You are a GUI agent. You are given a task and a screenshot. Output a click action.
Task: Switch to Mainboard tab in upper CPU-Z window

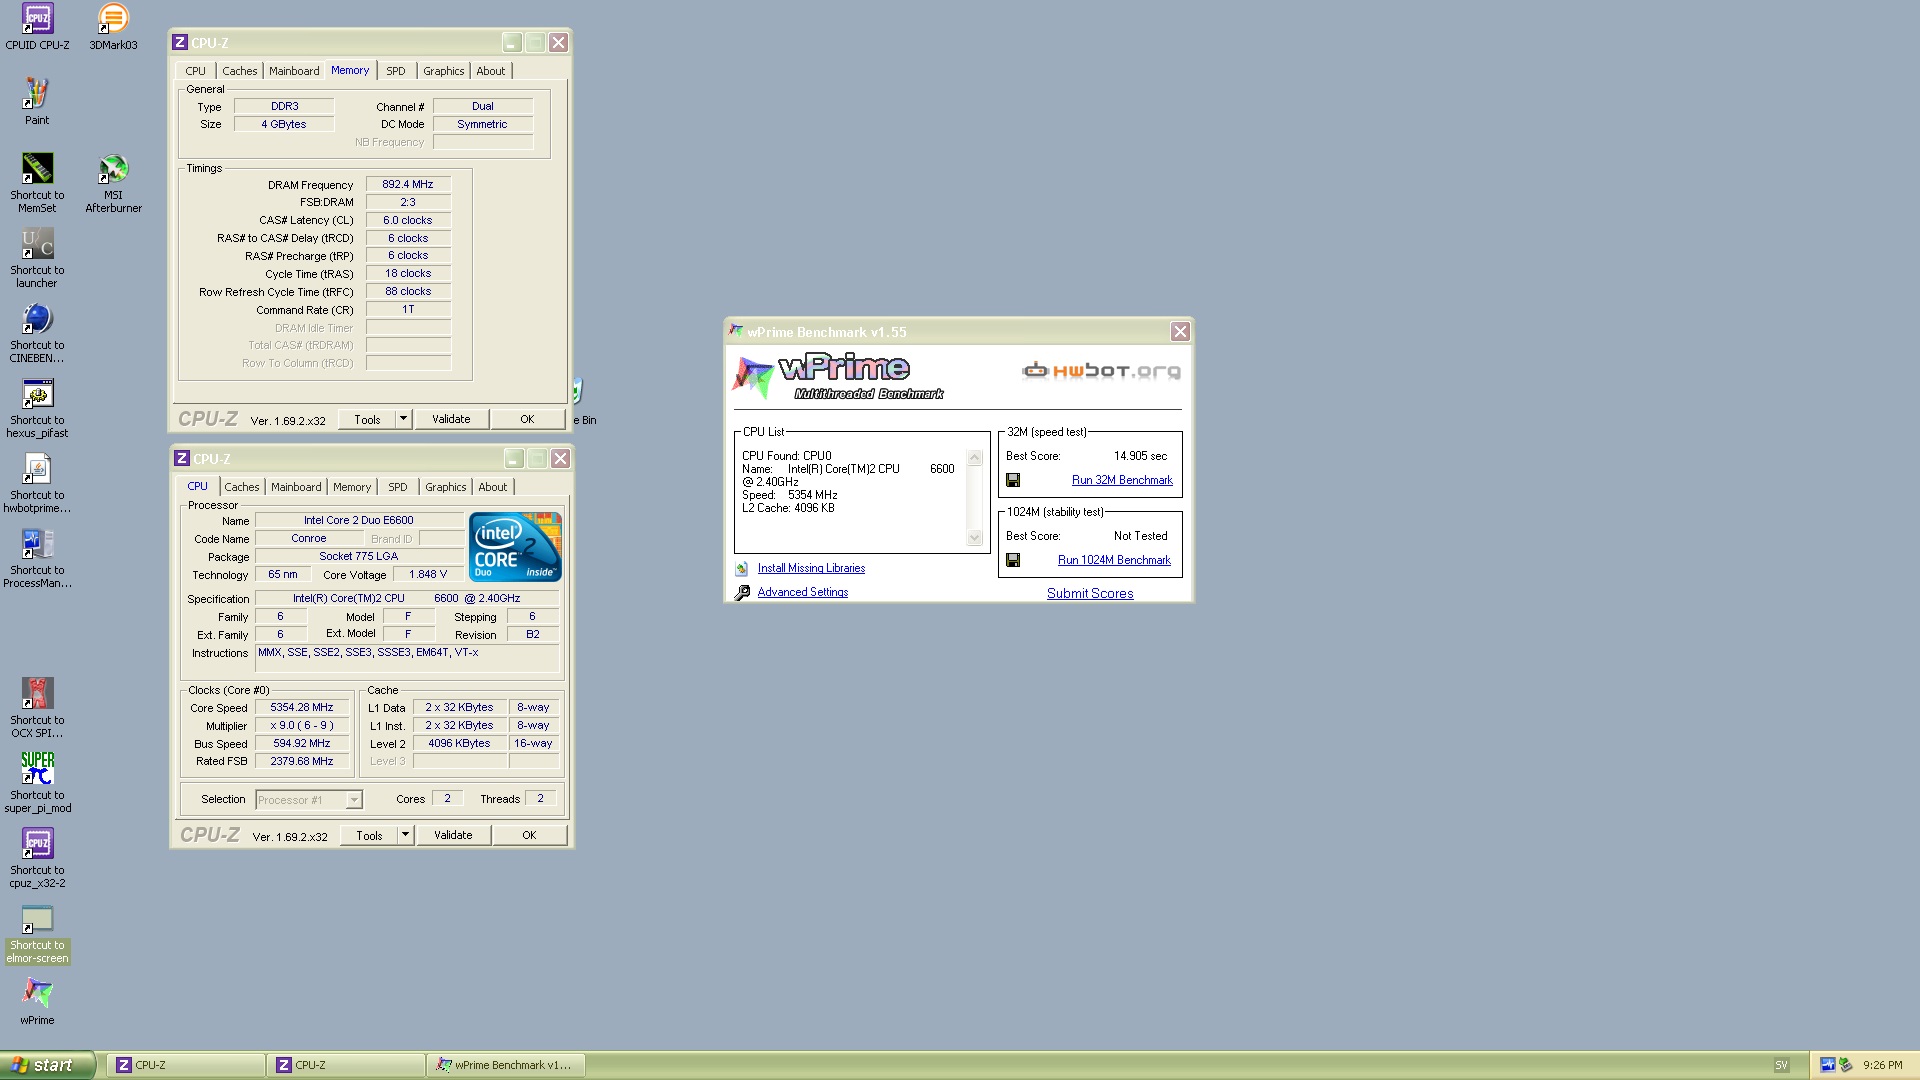[294, 71]
